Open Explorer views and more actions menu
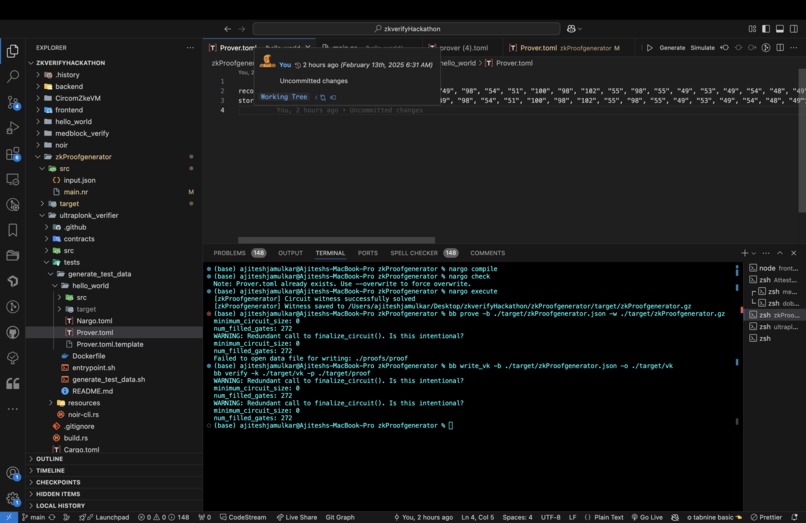 [190, 47]
